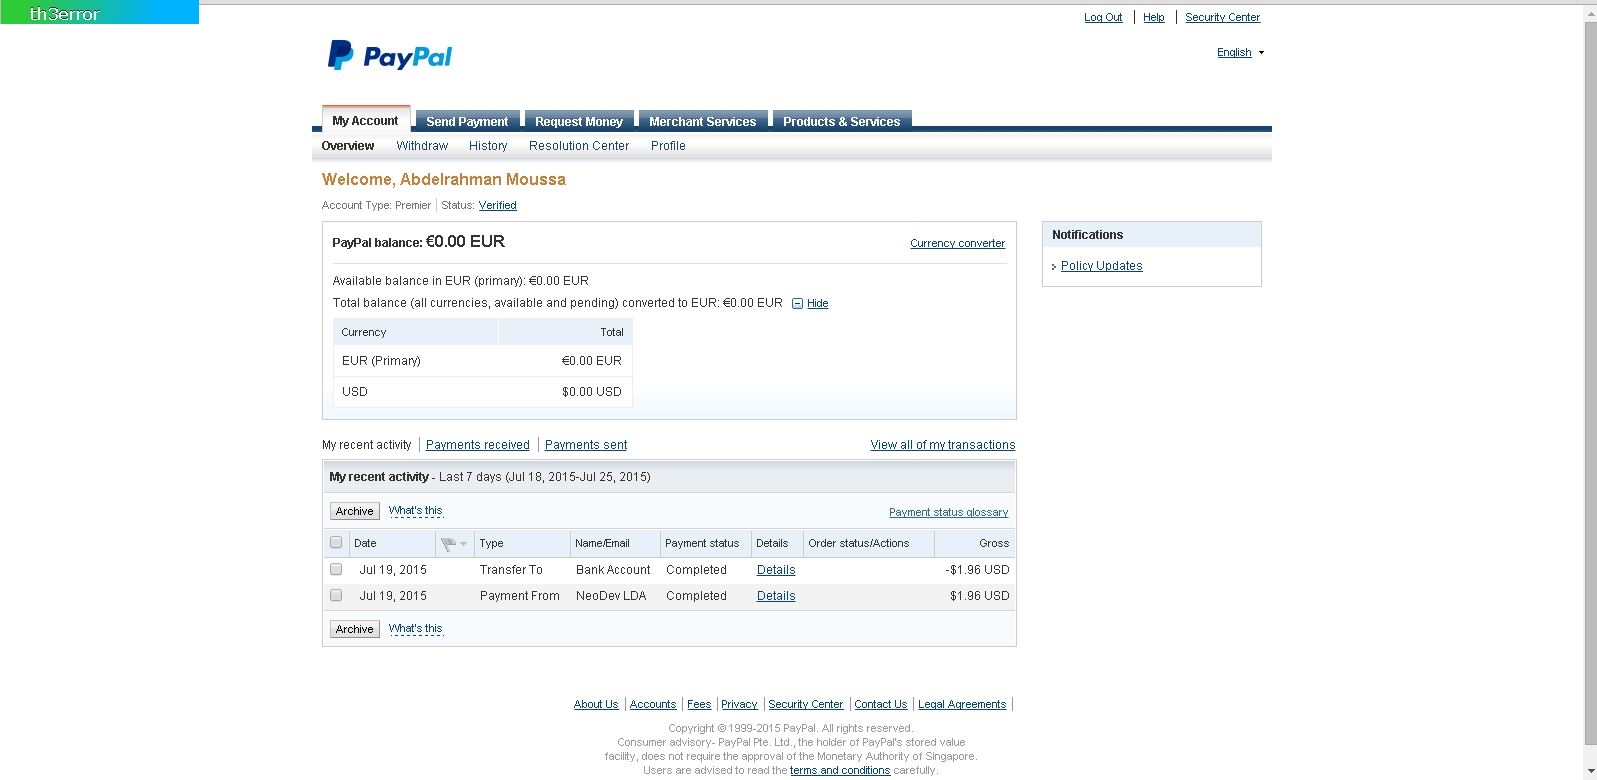Open the Accounts footer link
Viewport: 1597px width, 780px height.
pos(653,704)
